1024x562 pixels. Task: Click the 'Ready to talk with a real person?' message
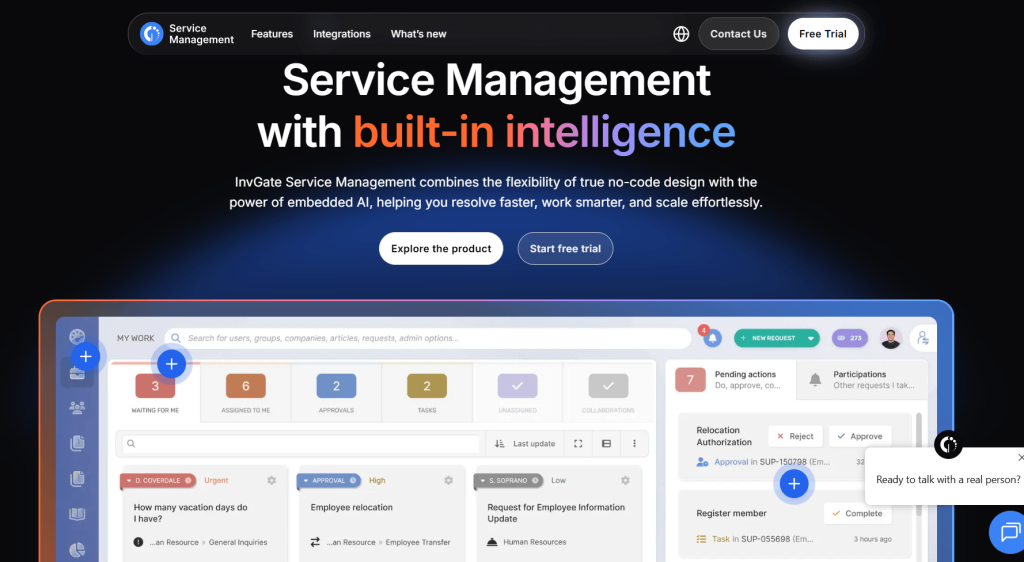coord(948,480)
